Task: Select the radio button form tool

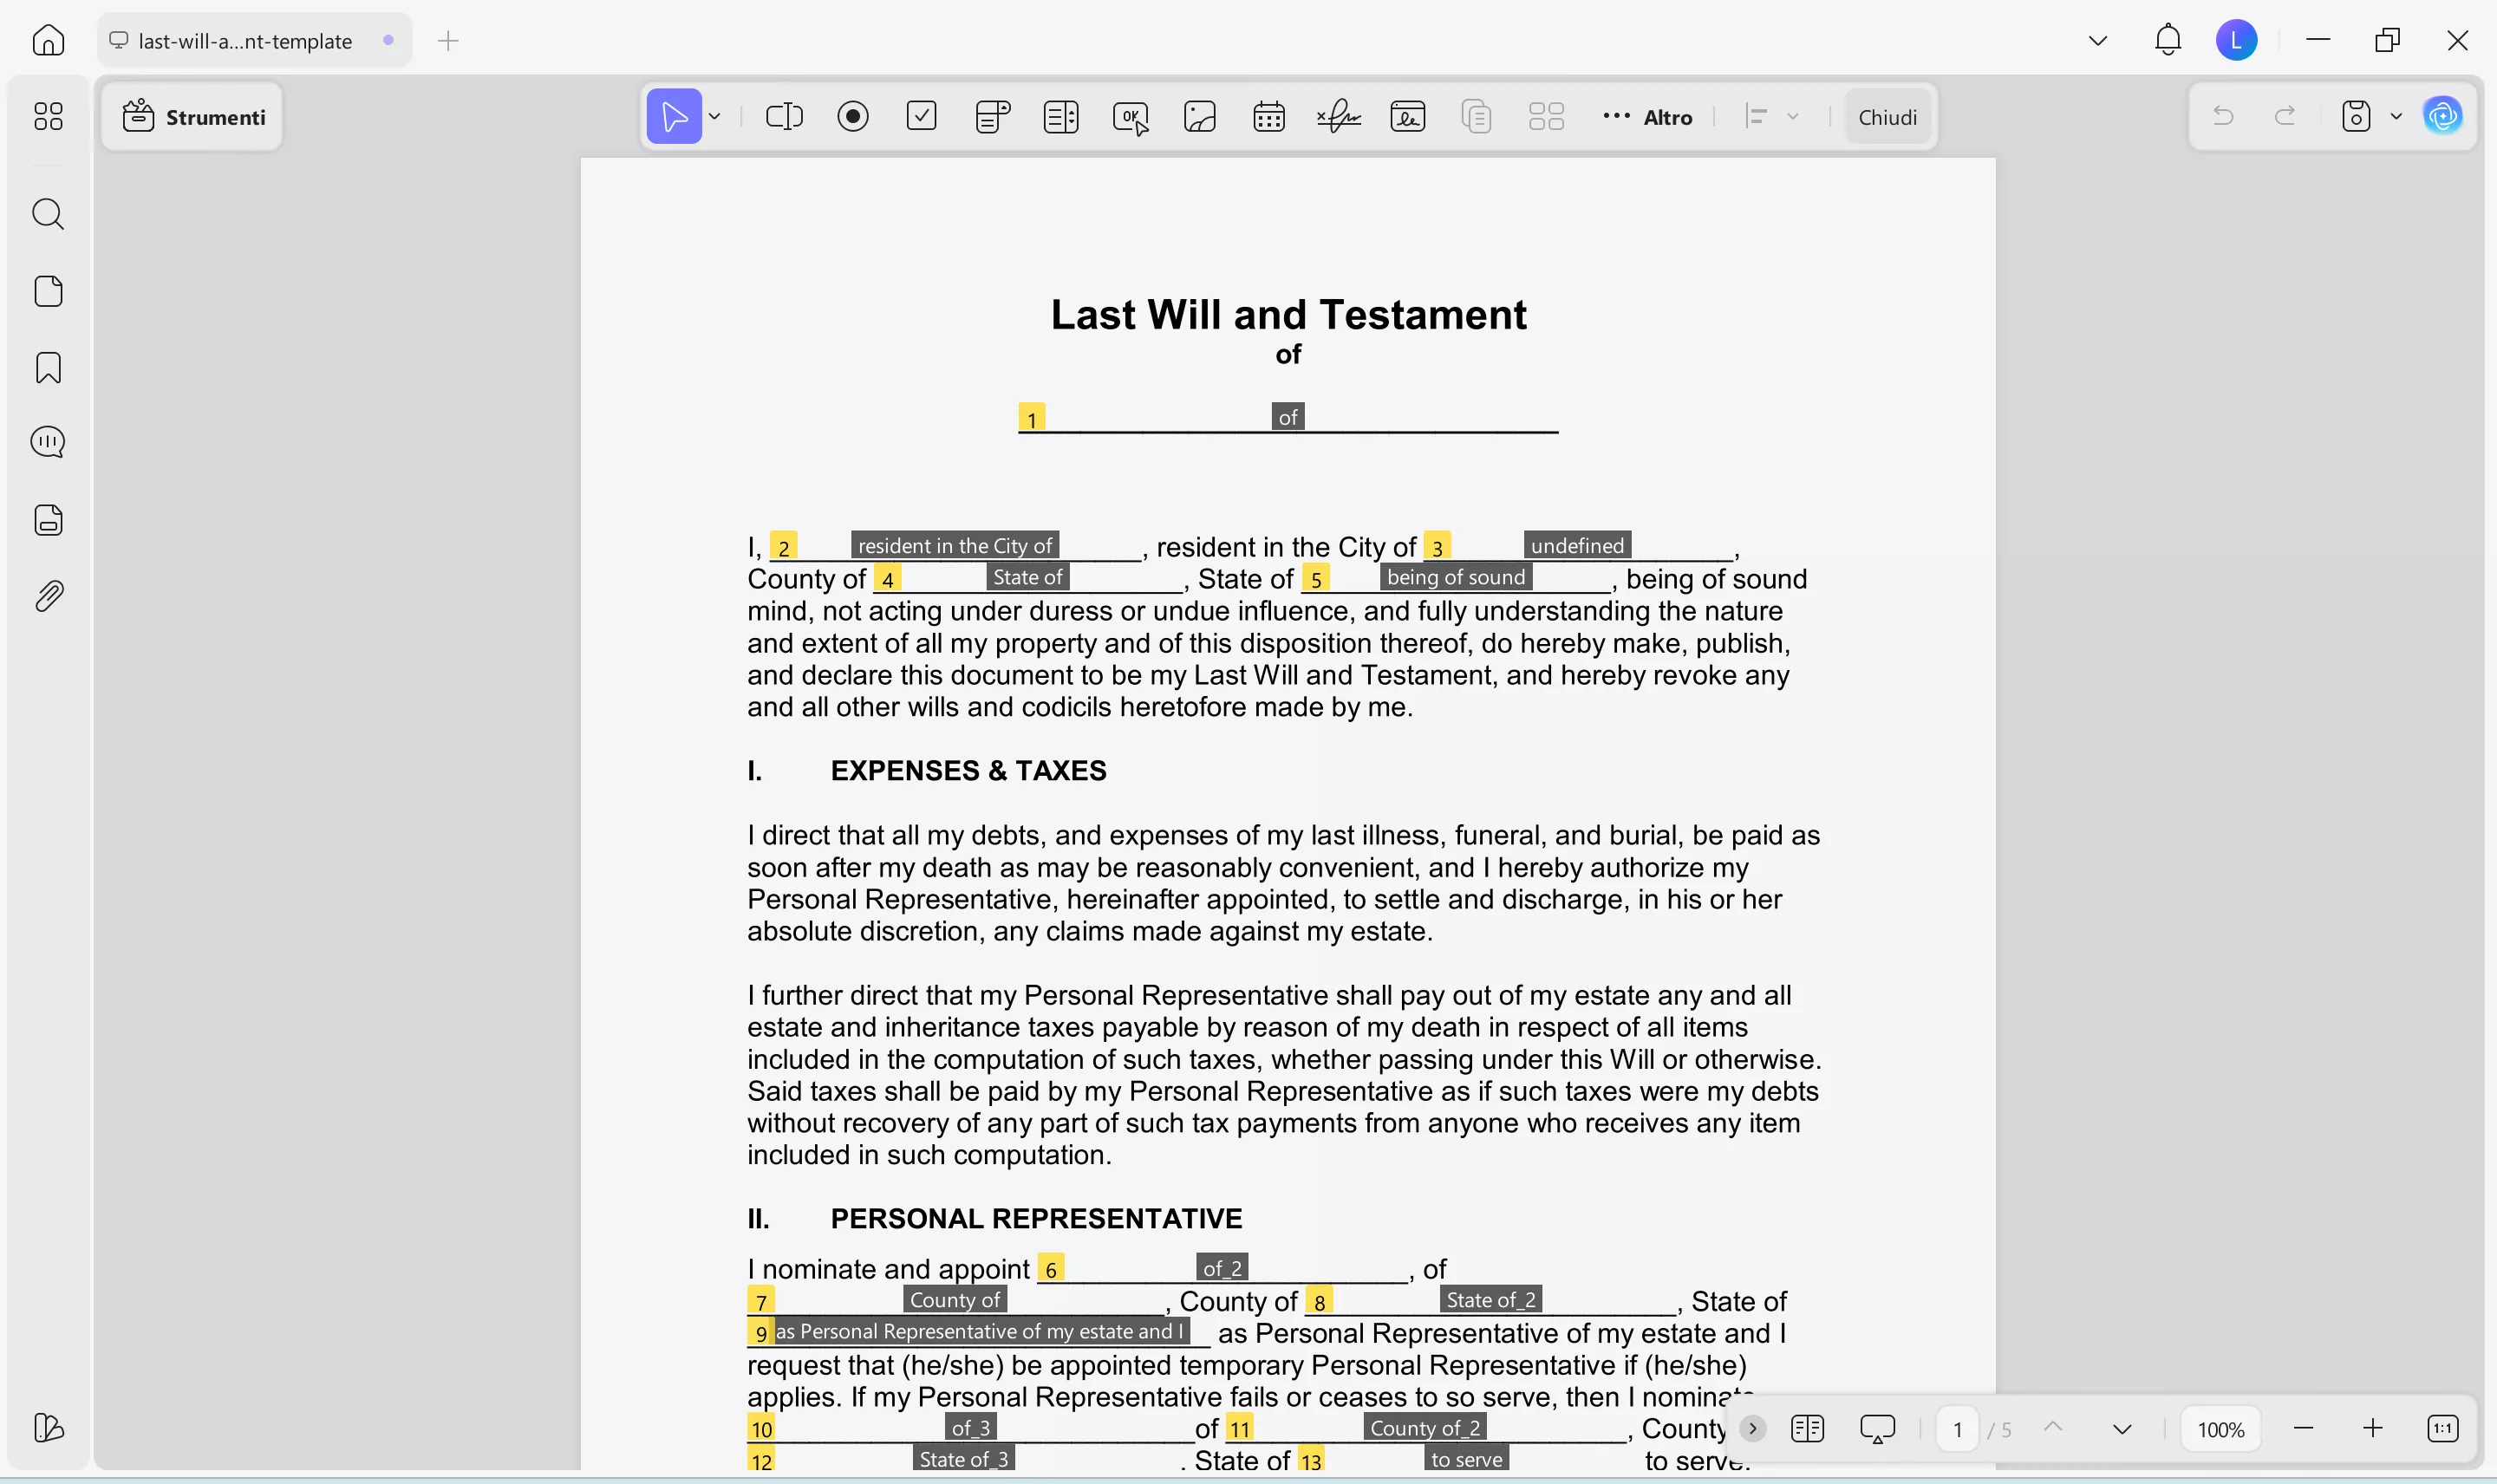Action: click(853, 117)
